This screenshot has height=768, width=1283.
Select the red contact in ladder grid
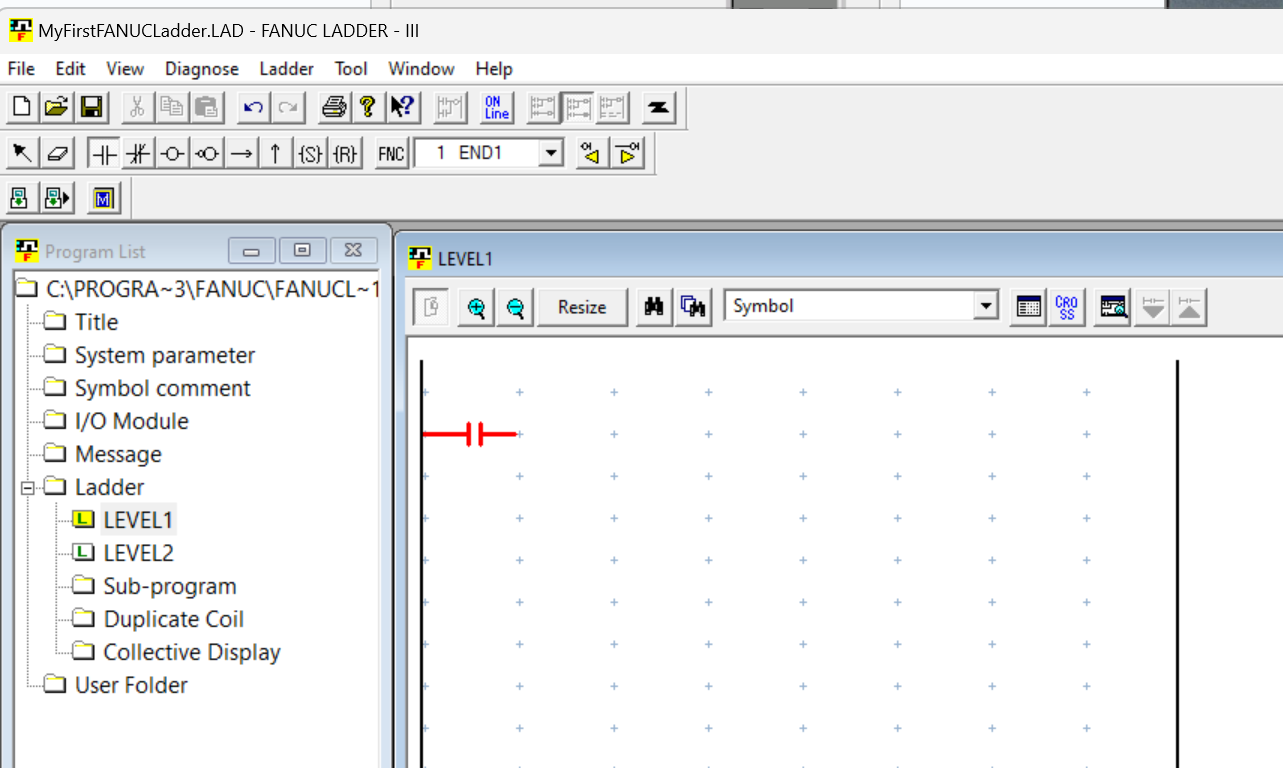pyautogui.click(x=470, y=434)
